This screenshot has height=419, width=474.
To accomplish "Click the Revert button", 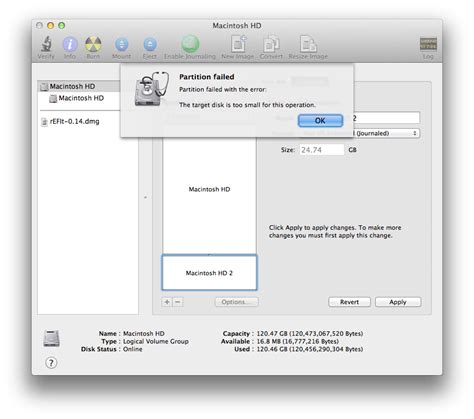I will click(x=349, y=302).
